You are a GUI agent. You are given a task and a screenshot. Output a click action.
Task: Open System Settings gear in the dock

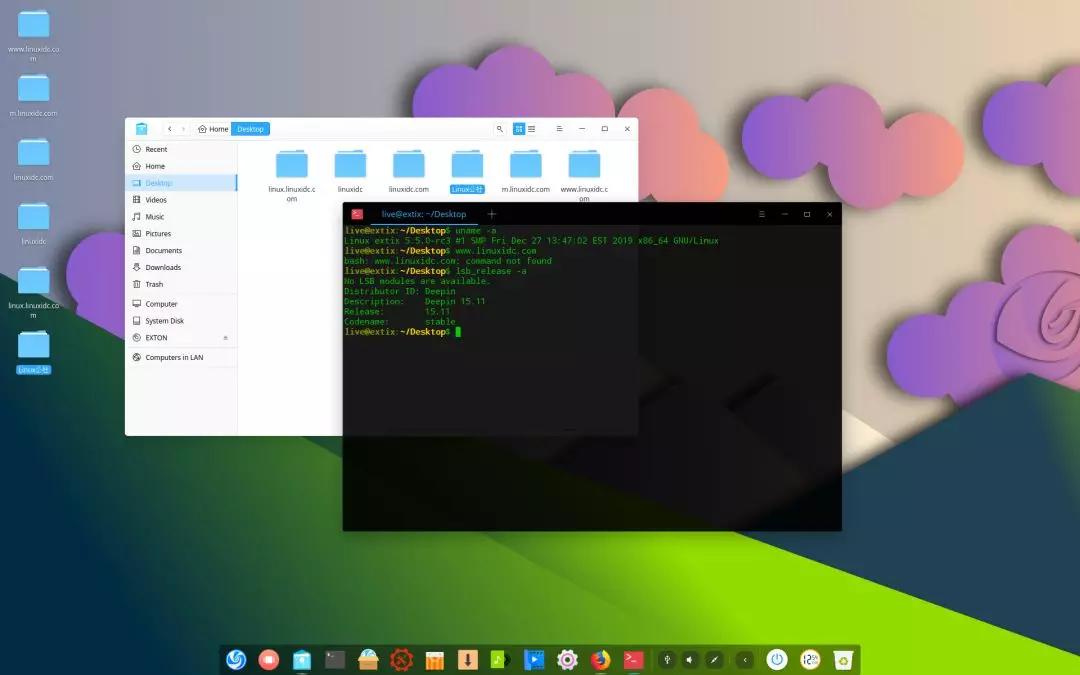click(567, 659)
